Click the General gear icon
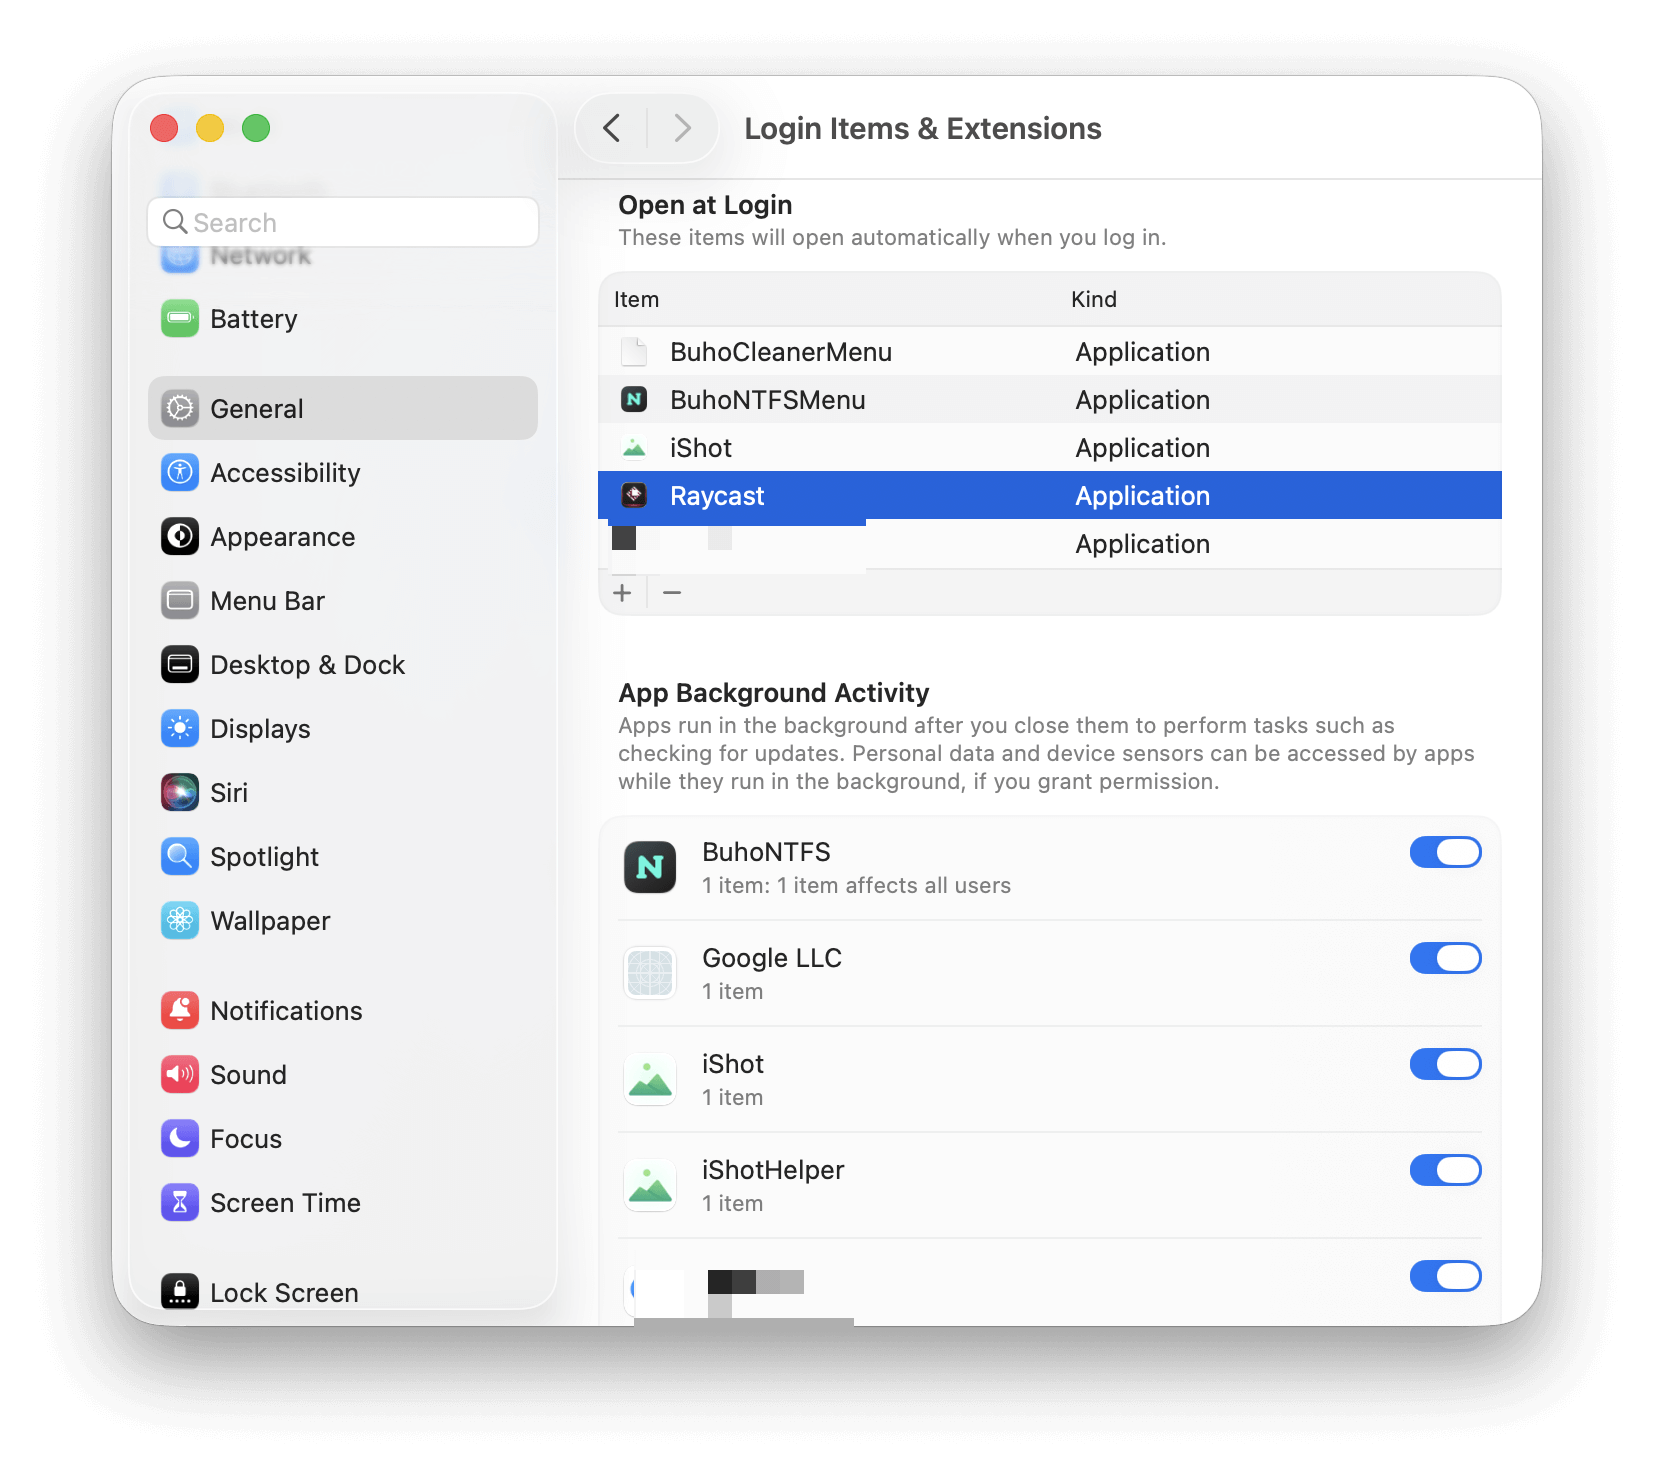1654x1474 pixels. coord(180,409)
